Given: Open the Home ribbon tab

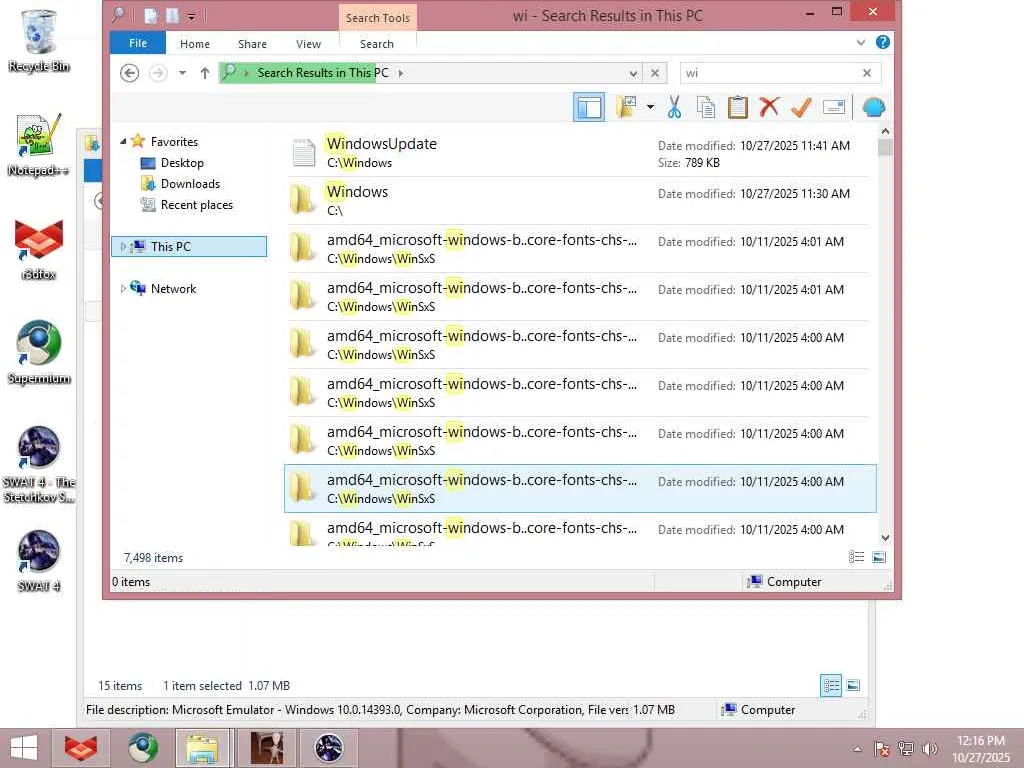Looking at the screenshot, I should tap(195, 44).
